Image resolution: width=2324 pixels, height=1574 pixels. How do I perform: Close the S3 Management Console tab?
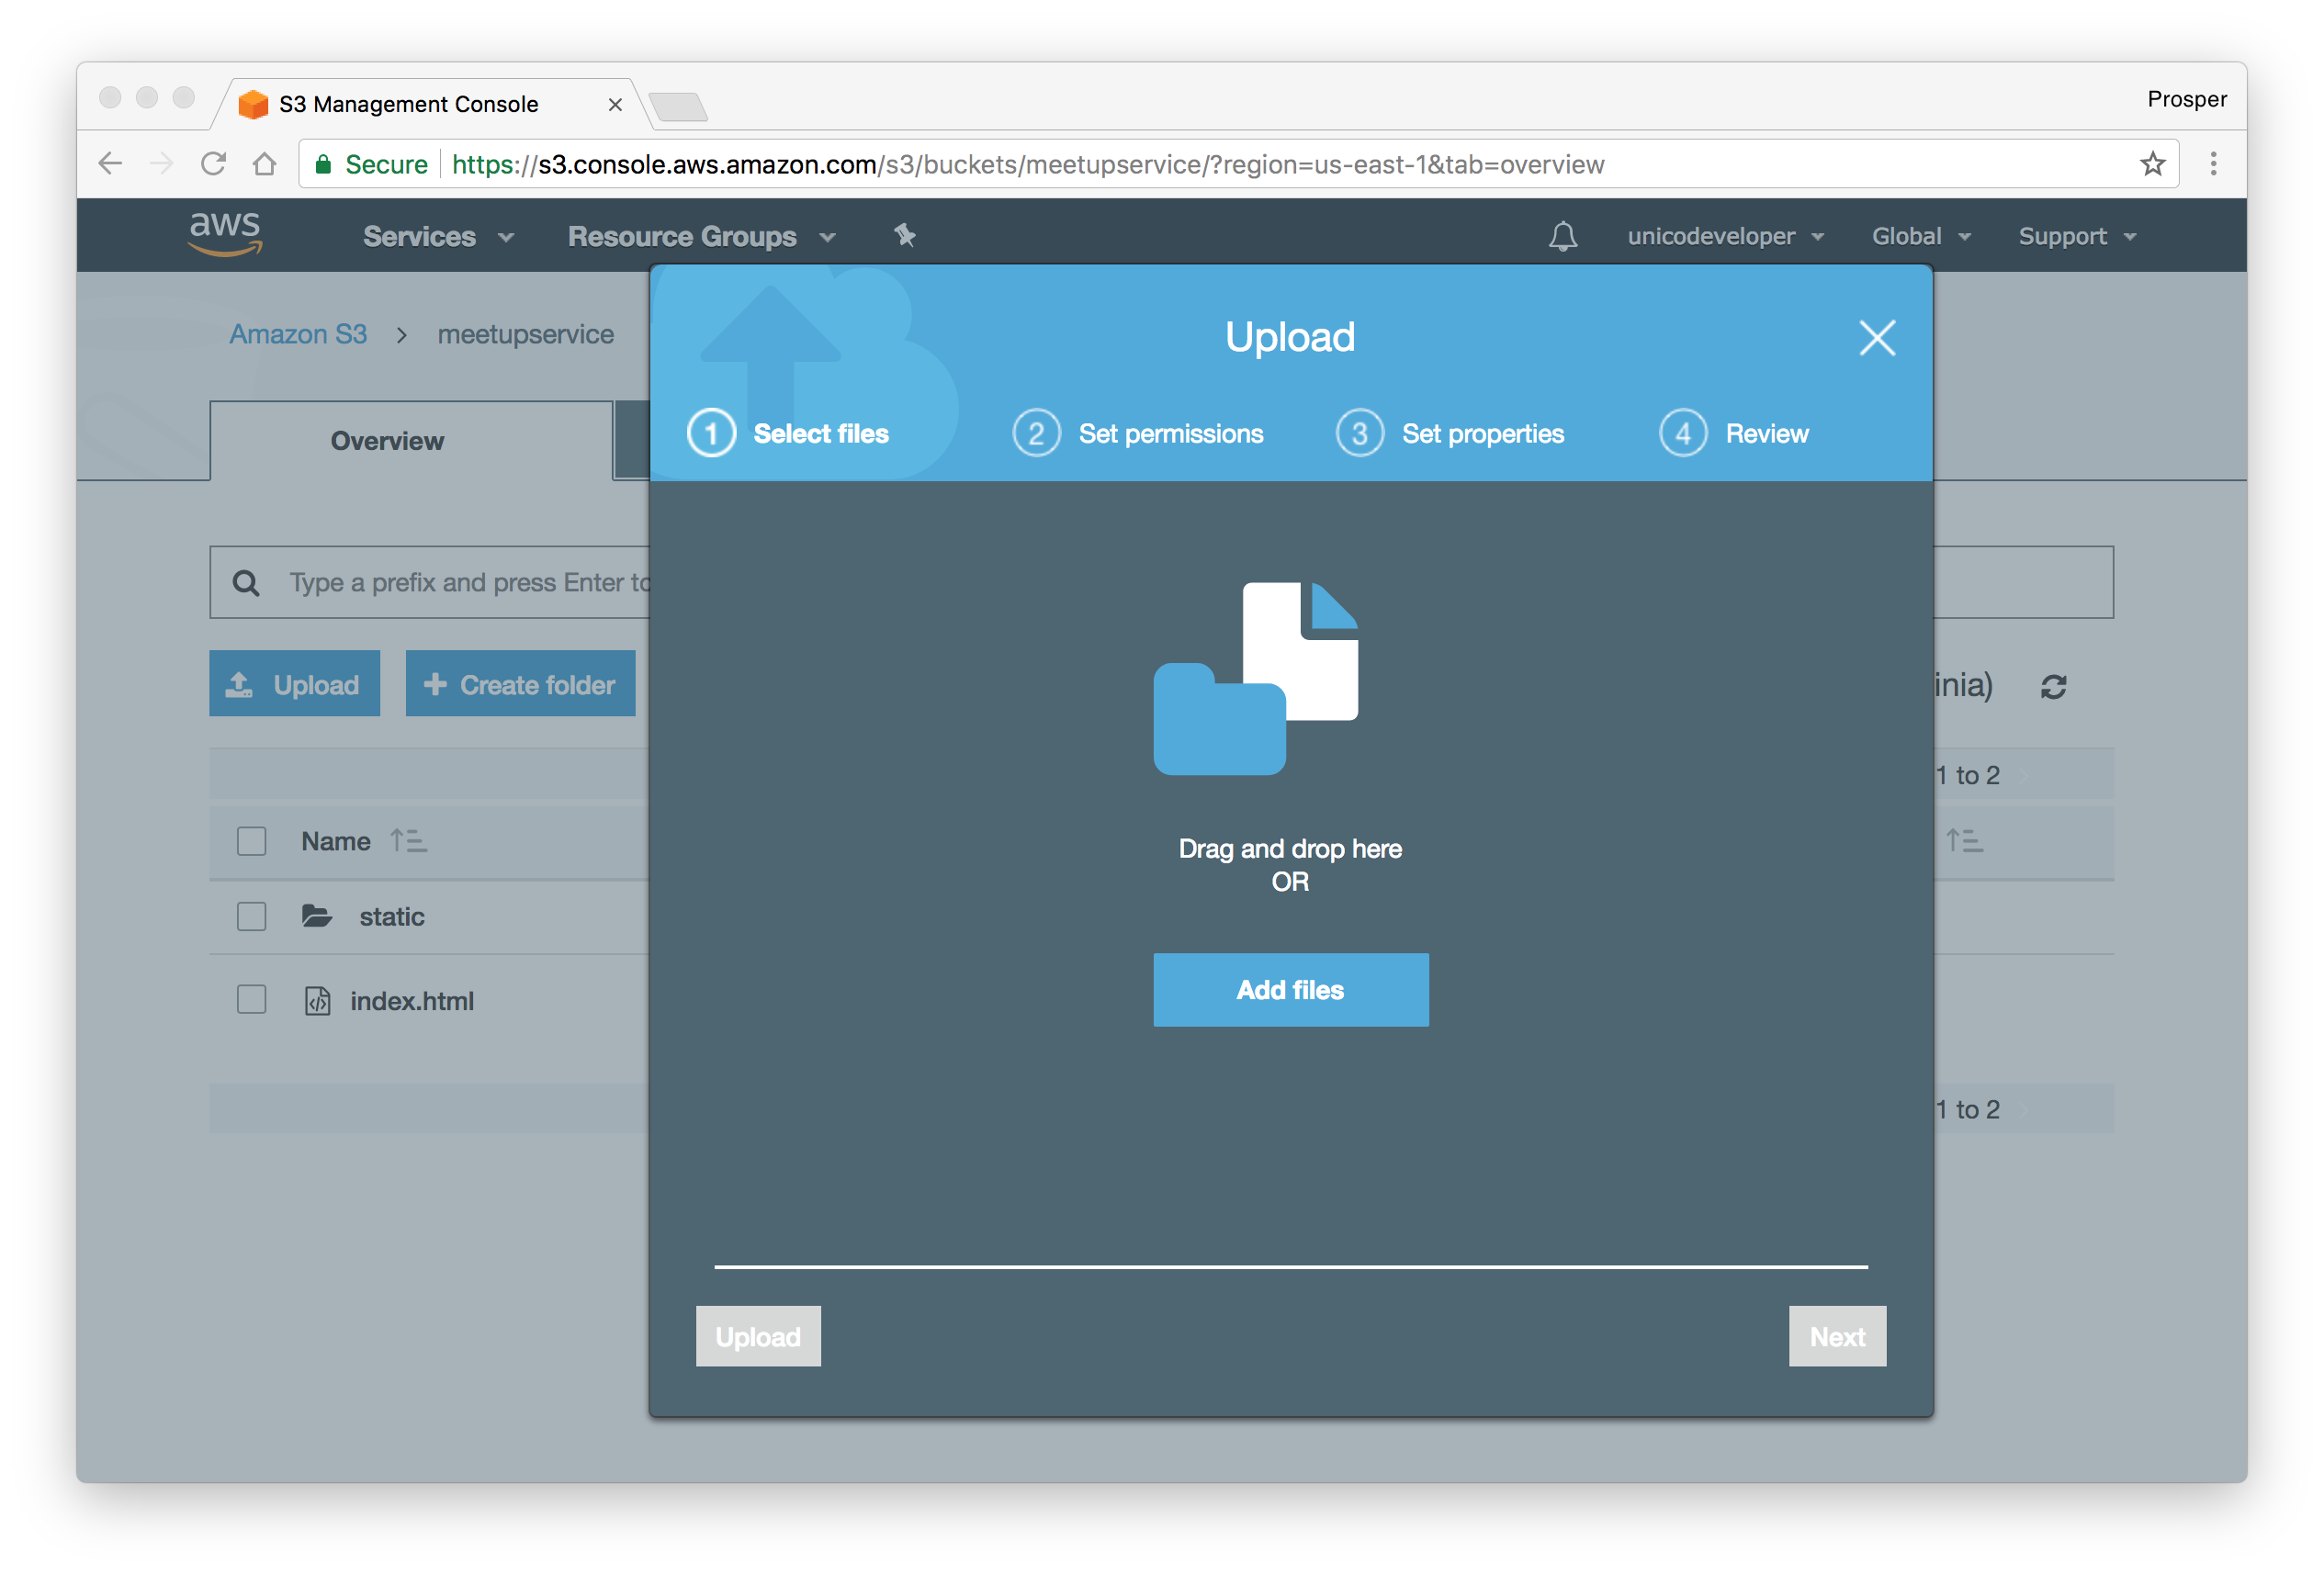click(x=615, y=104)
